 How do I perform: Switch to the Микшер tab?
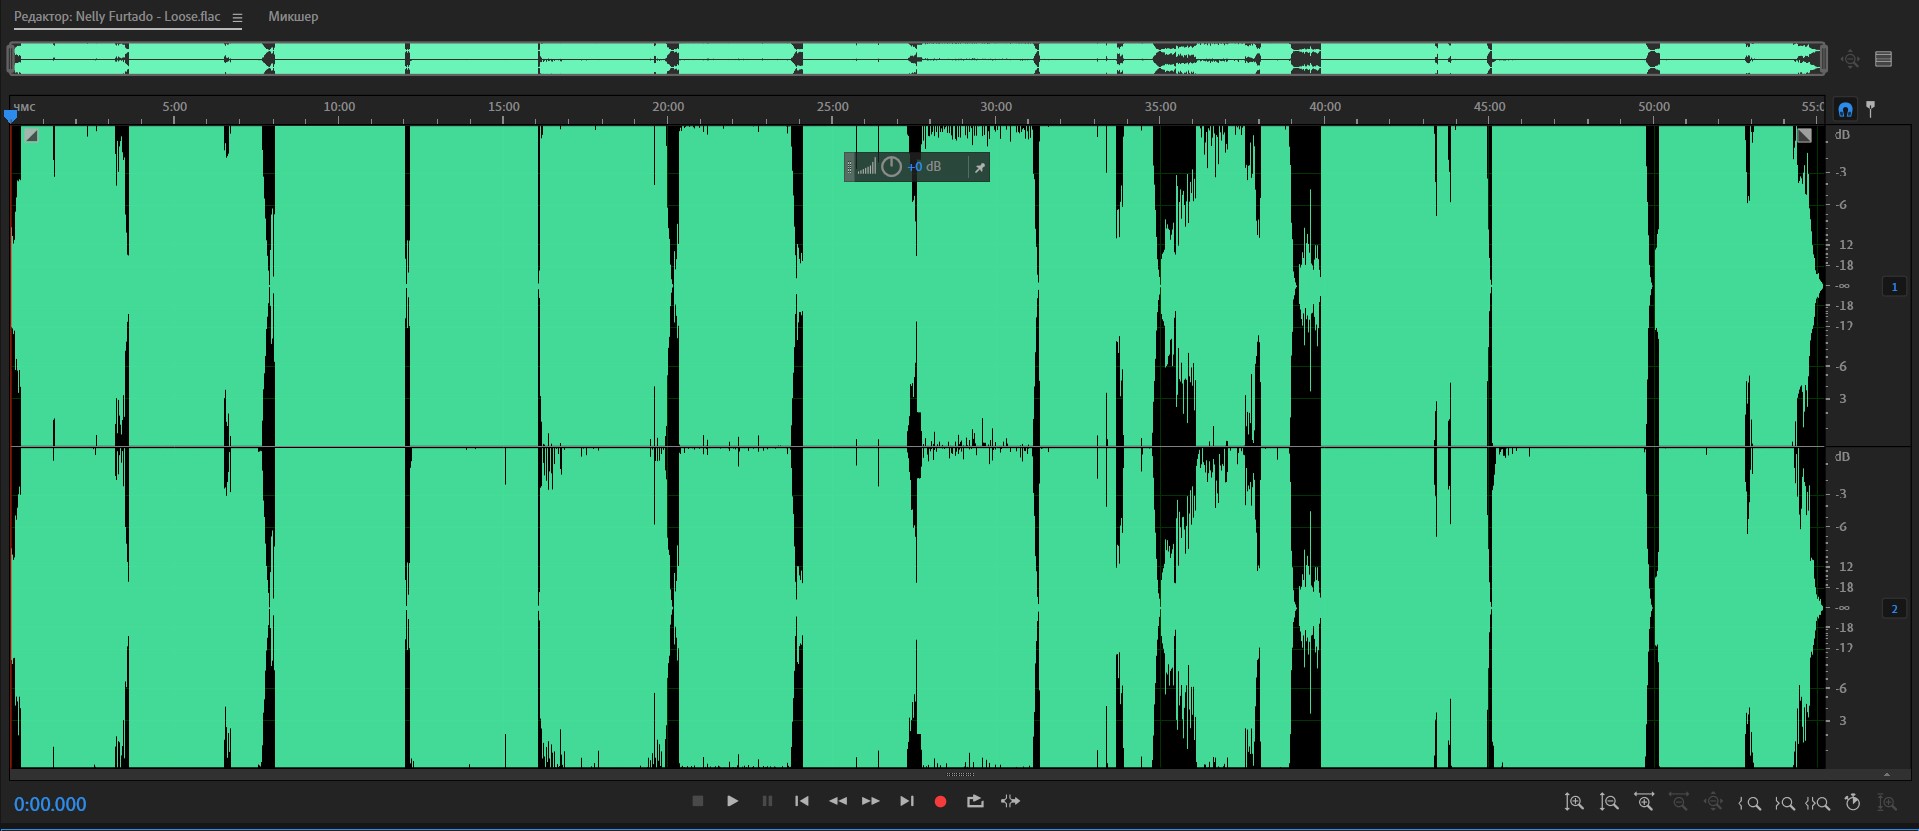coord(293,17)
